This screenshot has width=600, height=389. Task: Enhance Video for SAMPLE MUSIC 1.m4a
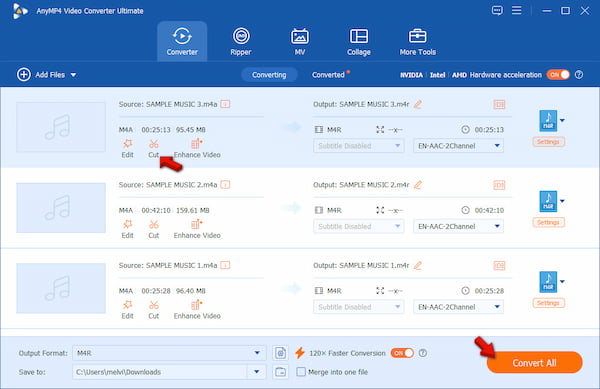click(x=197, y=310)
